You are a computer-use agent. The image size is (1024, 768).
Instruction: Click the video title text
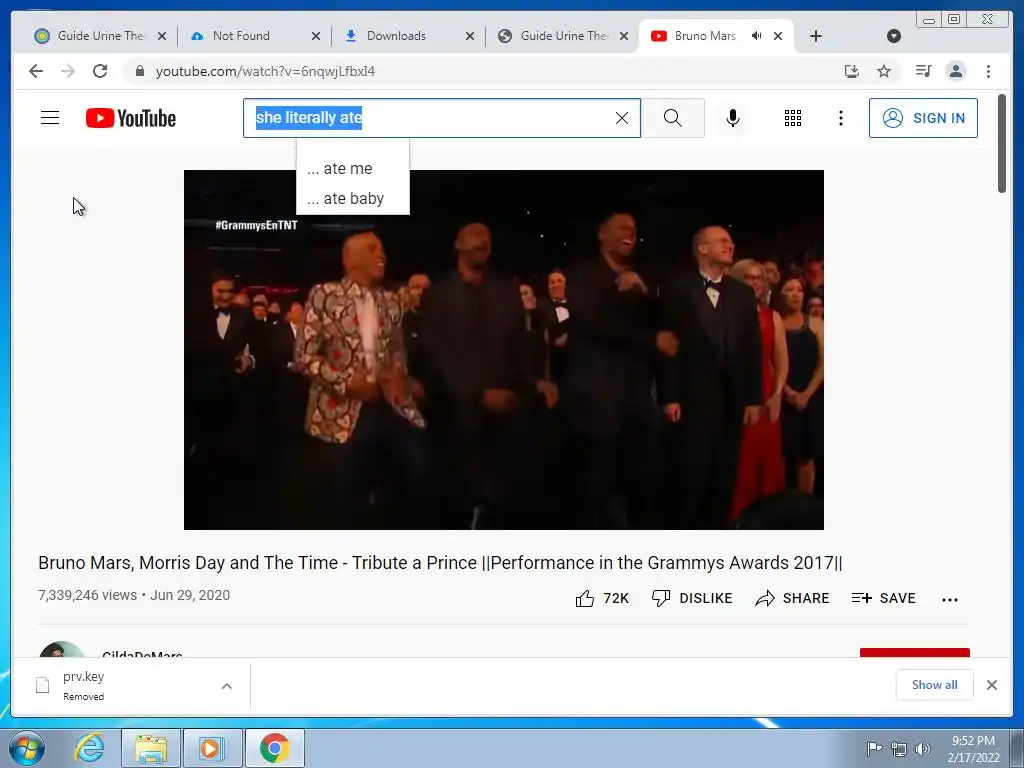pos(440,563)
